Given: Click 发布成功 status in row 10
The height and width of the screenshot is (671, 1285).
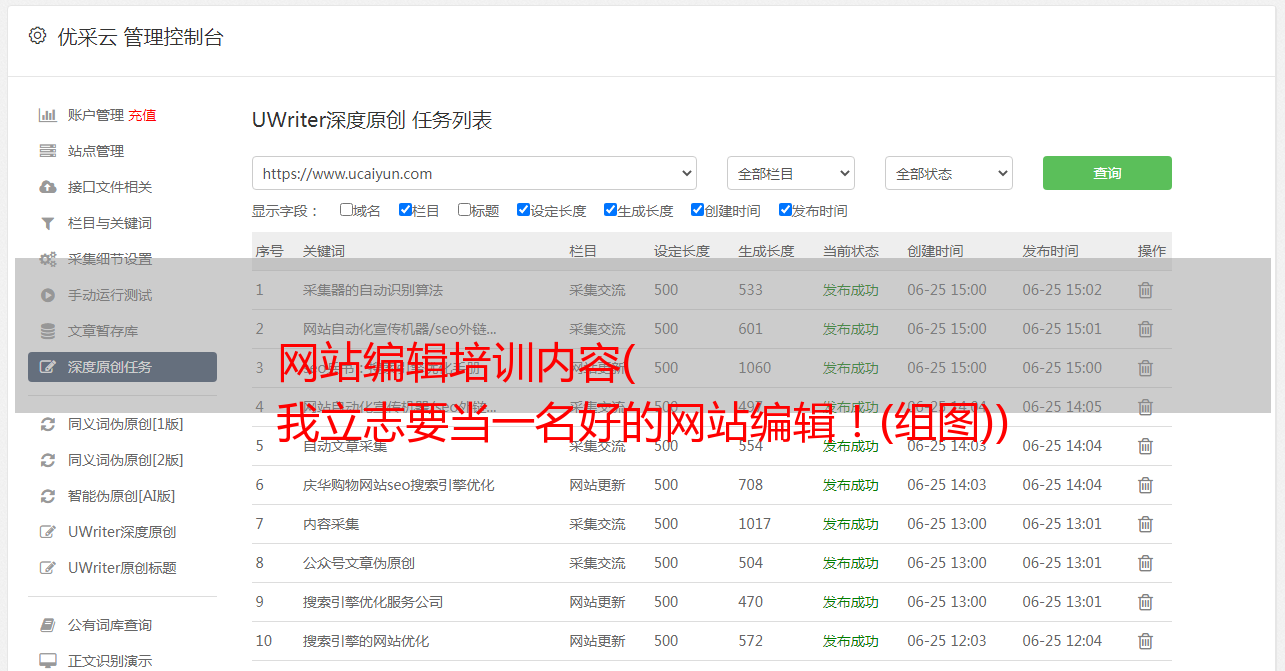Looking at the screenshot, I should 851,641.
